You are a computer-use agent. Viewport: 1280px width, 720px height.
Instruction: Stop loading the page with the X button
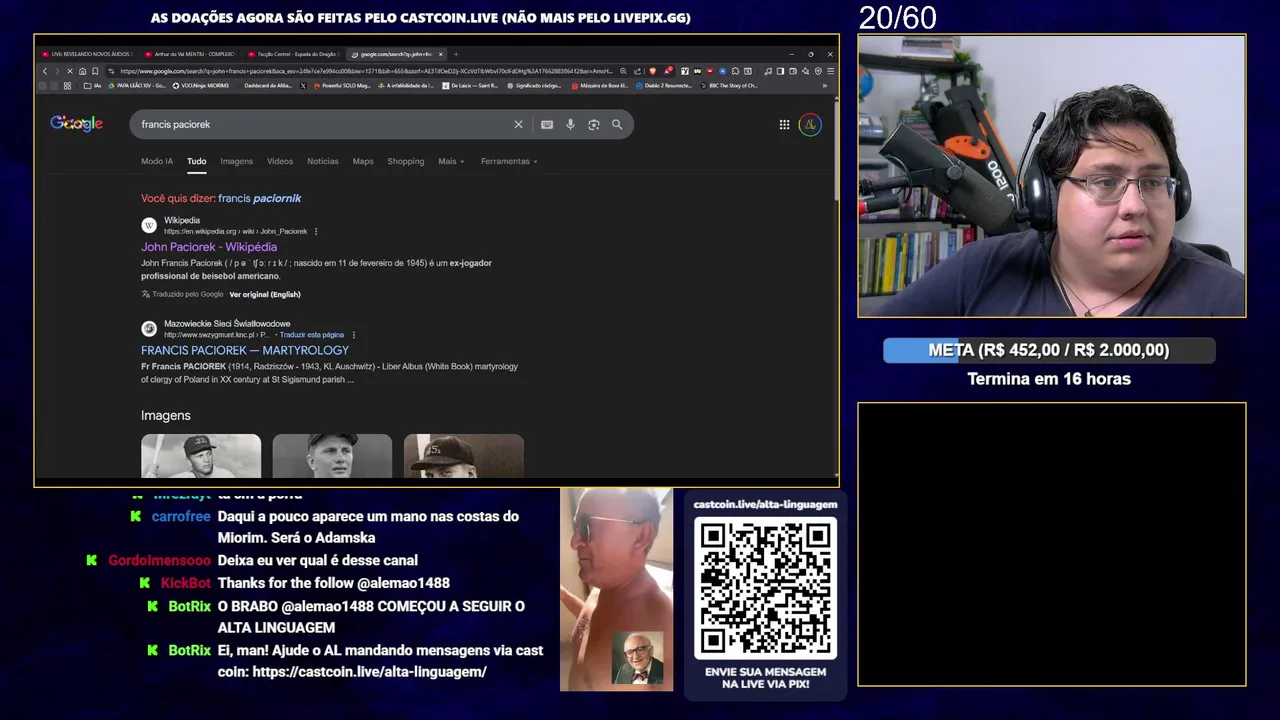click(x=70, y=71)
